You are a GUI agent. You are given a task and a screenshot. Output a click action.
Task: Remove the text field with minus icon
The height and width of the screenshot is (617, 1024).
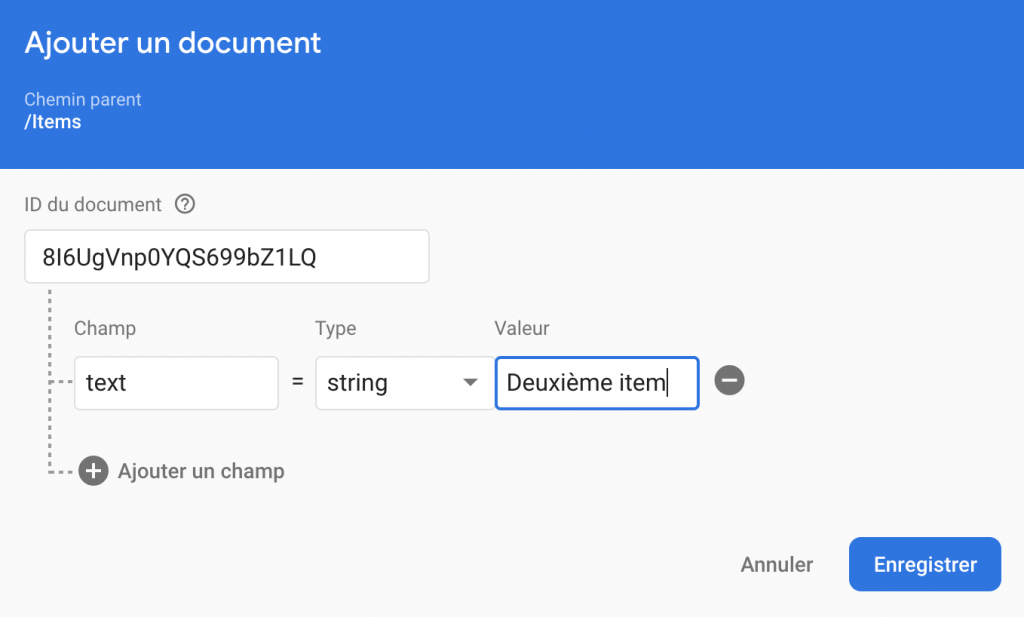(729, 381)
